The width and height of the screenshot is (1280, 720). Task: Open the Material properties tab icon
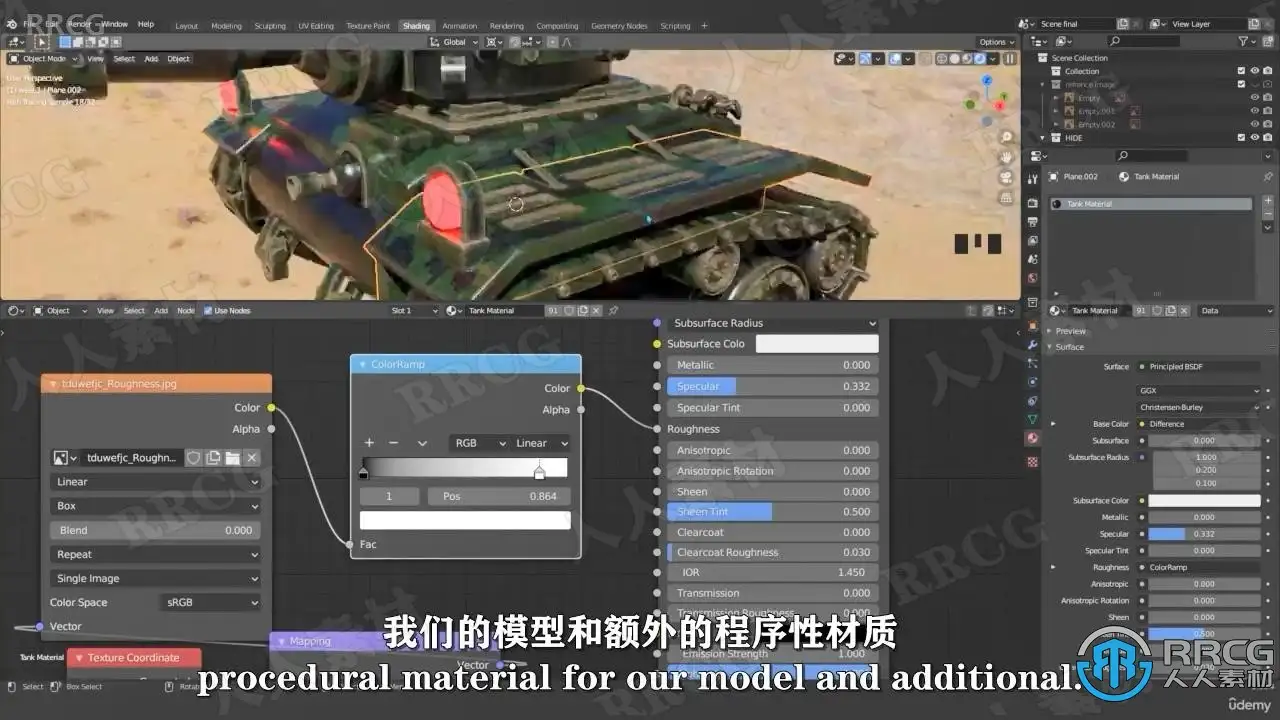(1032, 438)
